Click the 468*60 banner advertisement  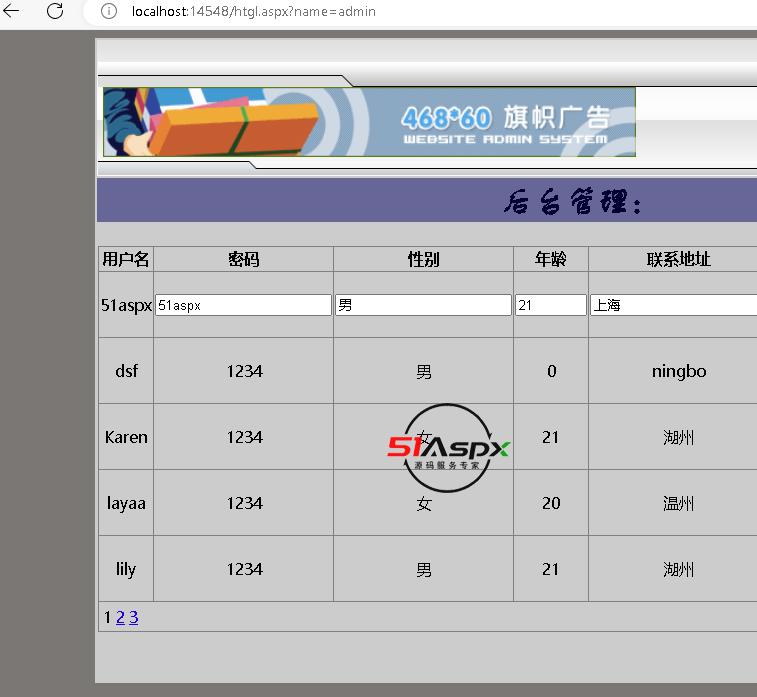[x=369, y=122]
